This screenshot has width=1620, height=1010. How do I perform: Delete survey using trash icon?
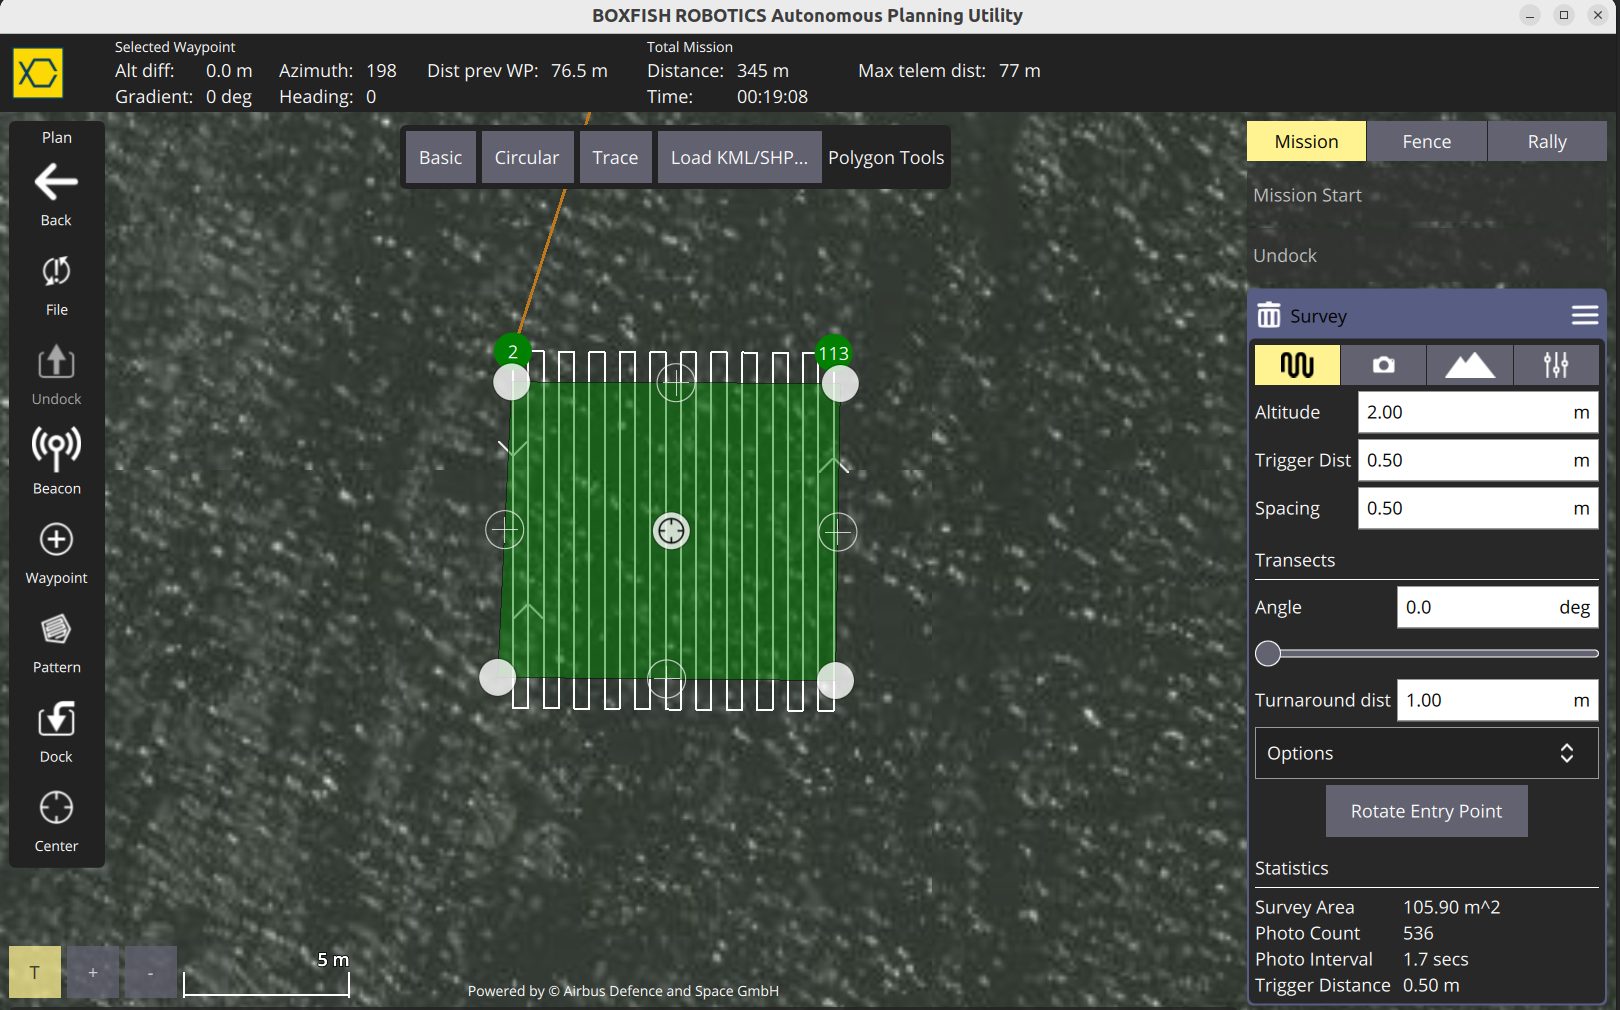point(1268,315)
